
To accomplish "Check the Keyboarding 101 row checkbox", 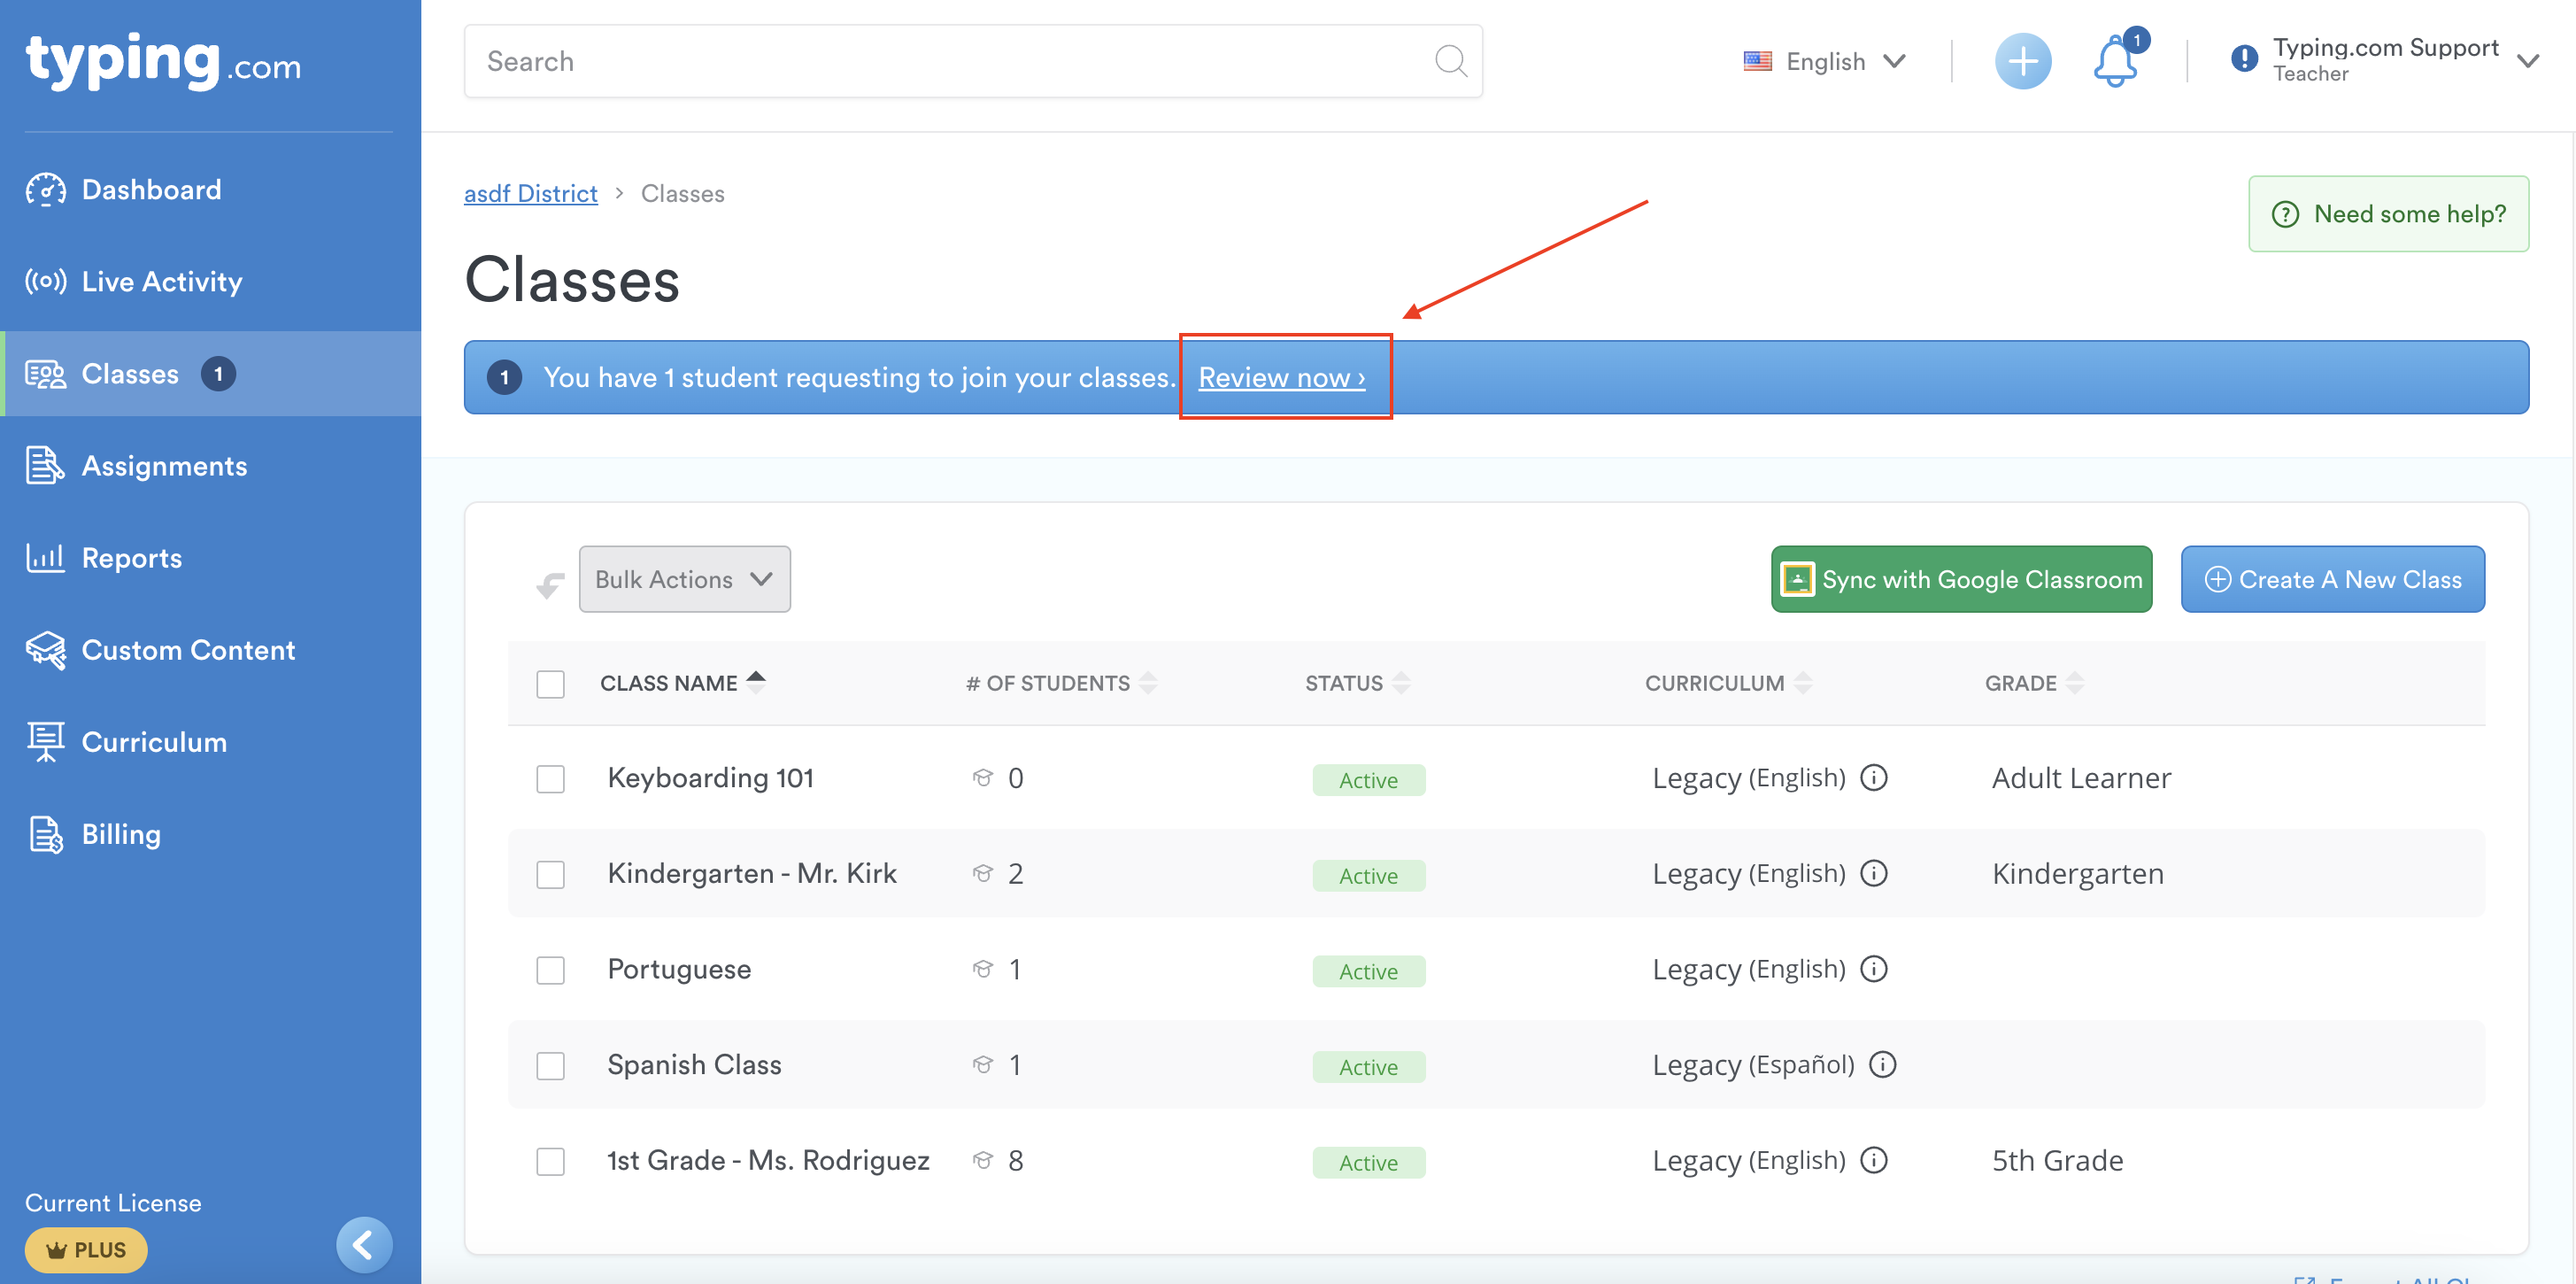I will coord(550,779).
